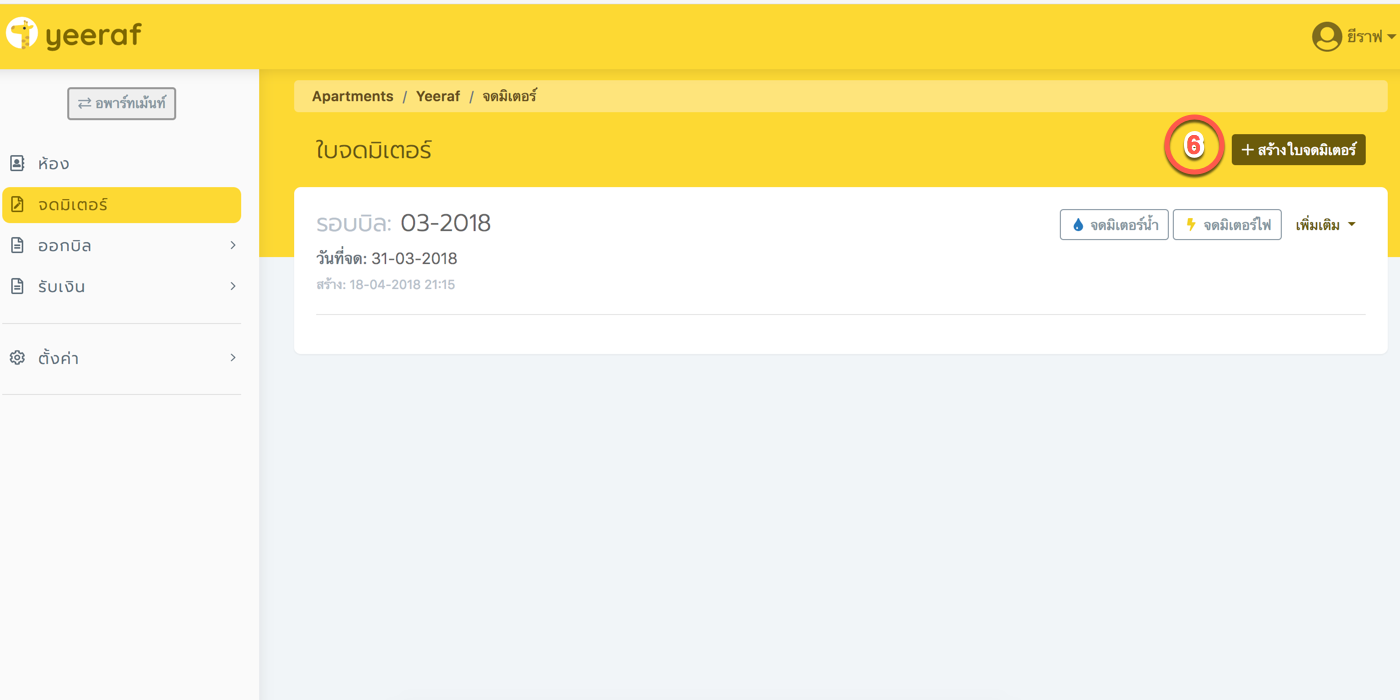
Task: Open the เพิ่มเติม dropdown for 03-2018
Action: tap(1326, 225)
